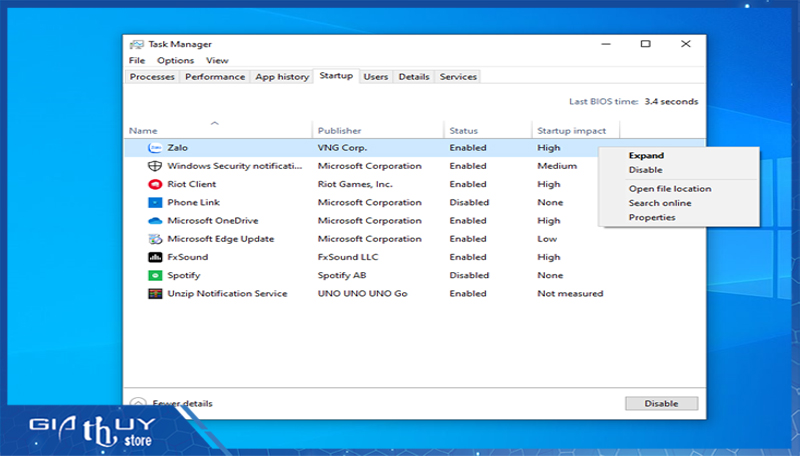This screenshot has height=456, width=800.
Task: Select the FxSound entry
Action: pyautogui.click(x=188, y=257)
